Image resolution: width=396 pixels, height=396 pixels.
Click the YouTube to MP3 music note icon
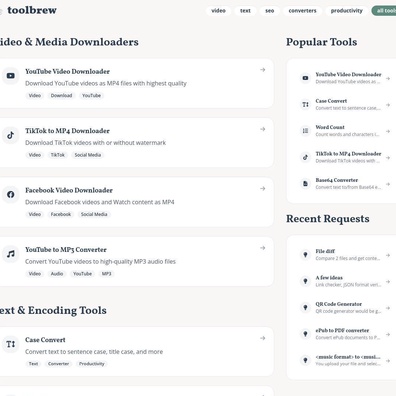click(x=11, y=254)
